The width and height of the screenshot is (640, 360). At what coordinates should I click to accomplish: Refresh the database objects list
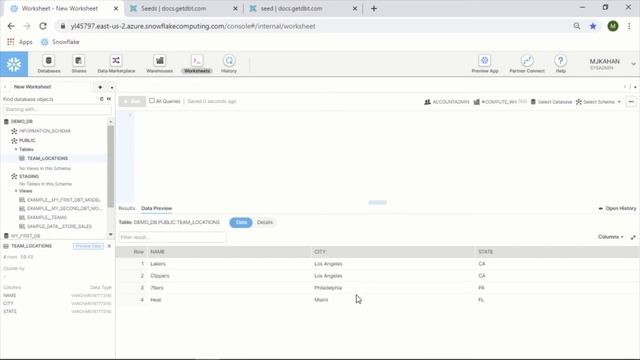tap(102, 99)
